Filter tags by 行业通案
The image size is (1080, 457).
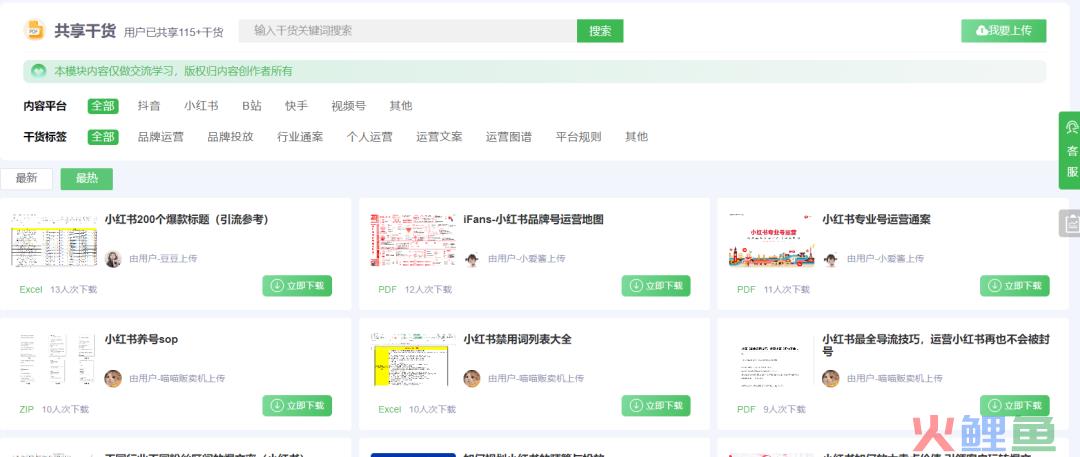pyautogui.click(x=300, y=137)
